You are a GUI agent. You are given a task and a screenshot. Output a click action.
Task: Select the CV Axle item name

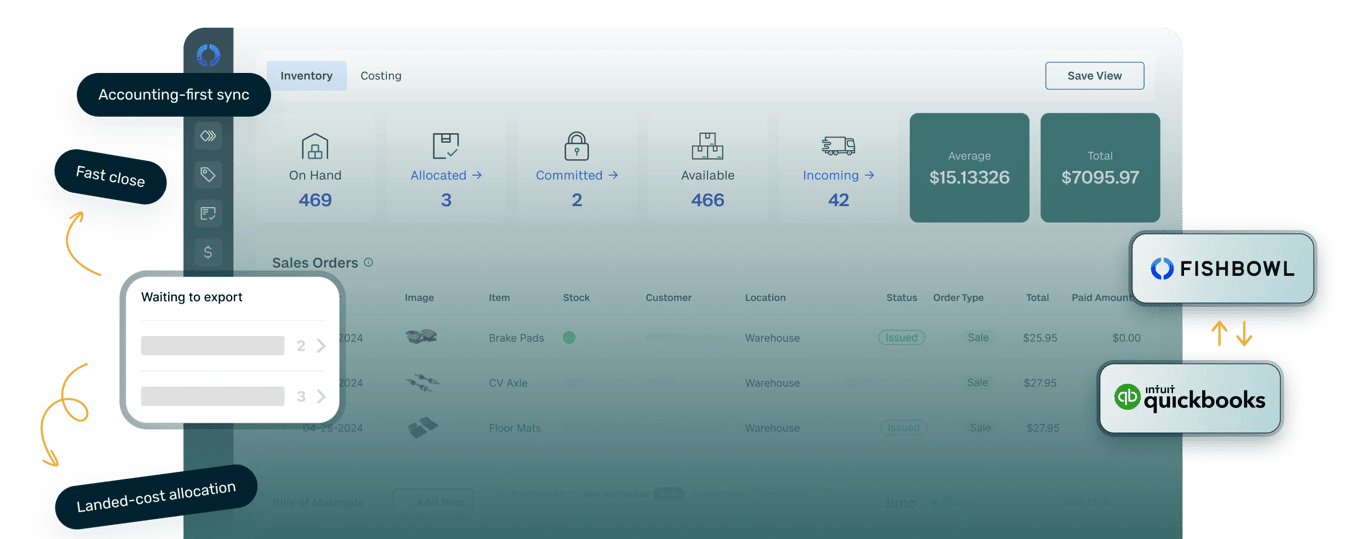[x=508, y=383]
